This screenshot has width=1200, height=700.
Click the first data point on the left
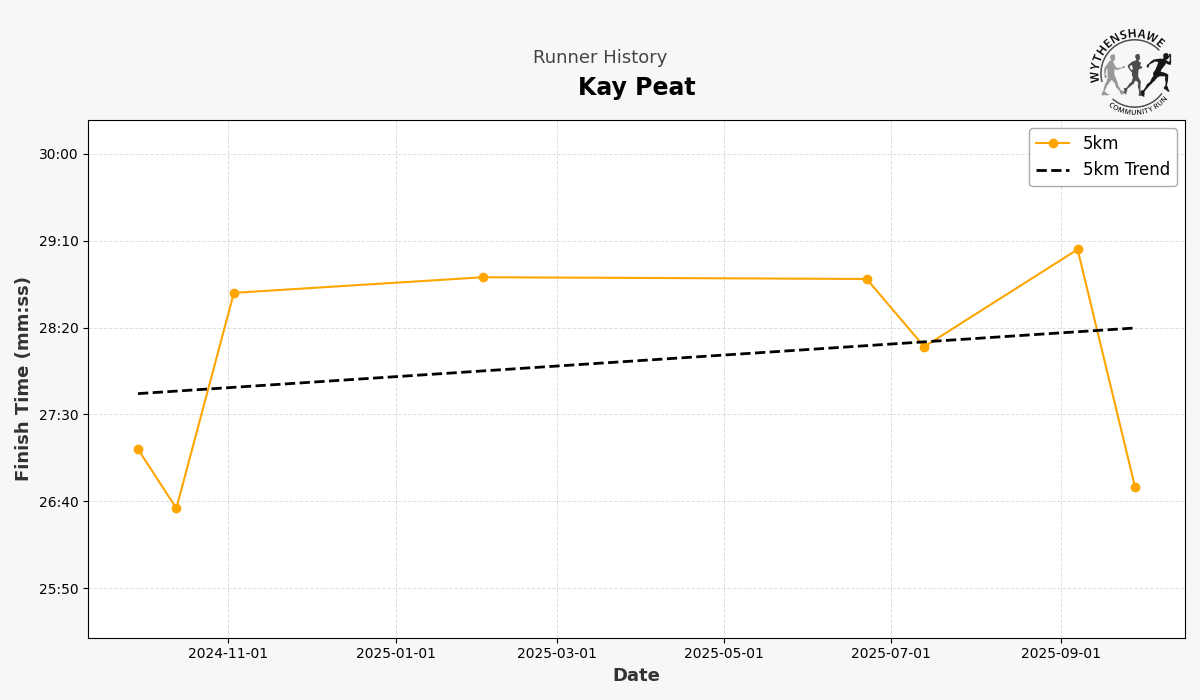pyautogui.click(x=138, y=450)
